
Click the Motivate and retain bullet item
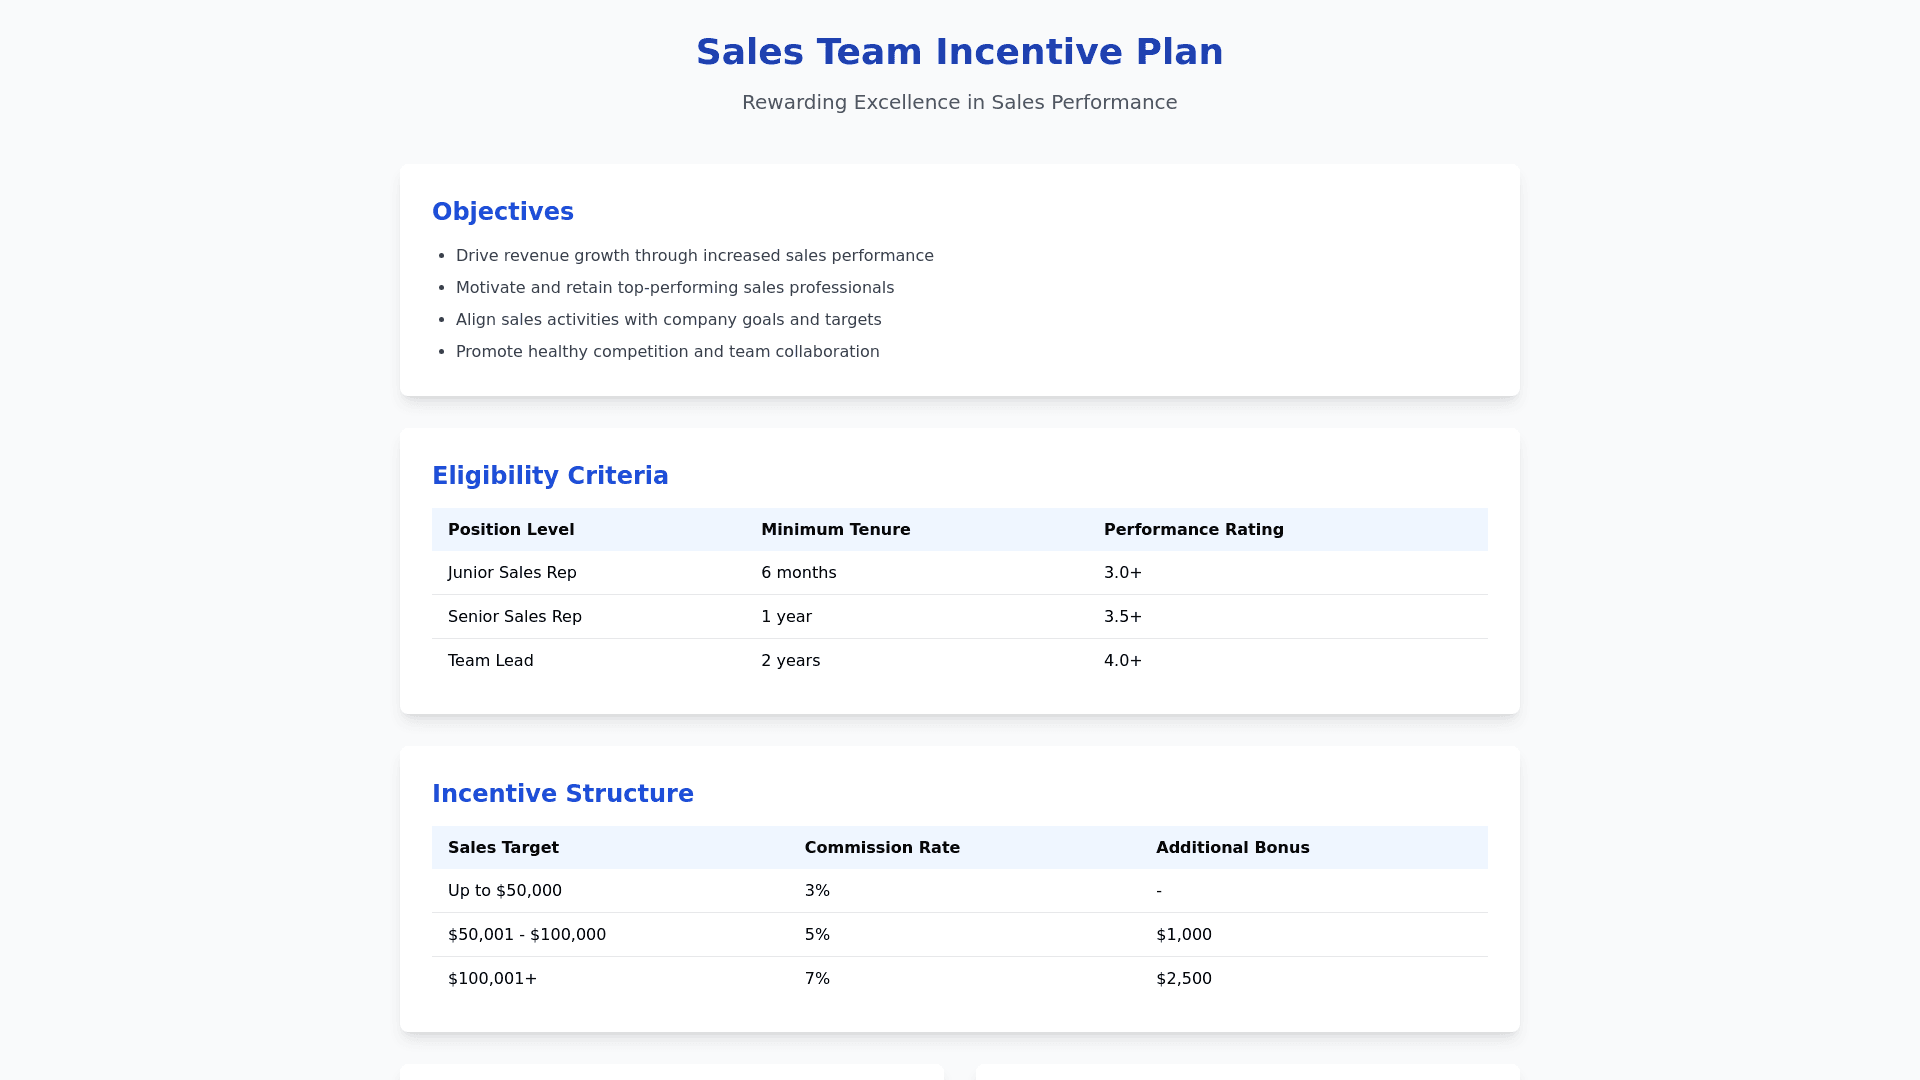click(x=674, y=288)
